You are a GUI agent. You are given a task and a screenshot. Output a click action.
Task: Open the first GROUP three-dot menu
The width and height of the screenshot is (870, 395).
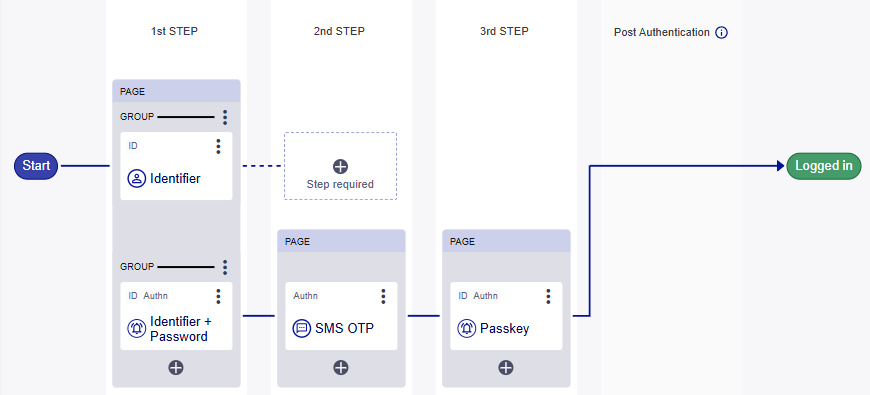(225, 117)
